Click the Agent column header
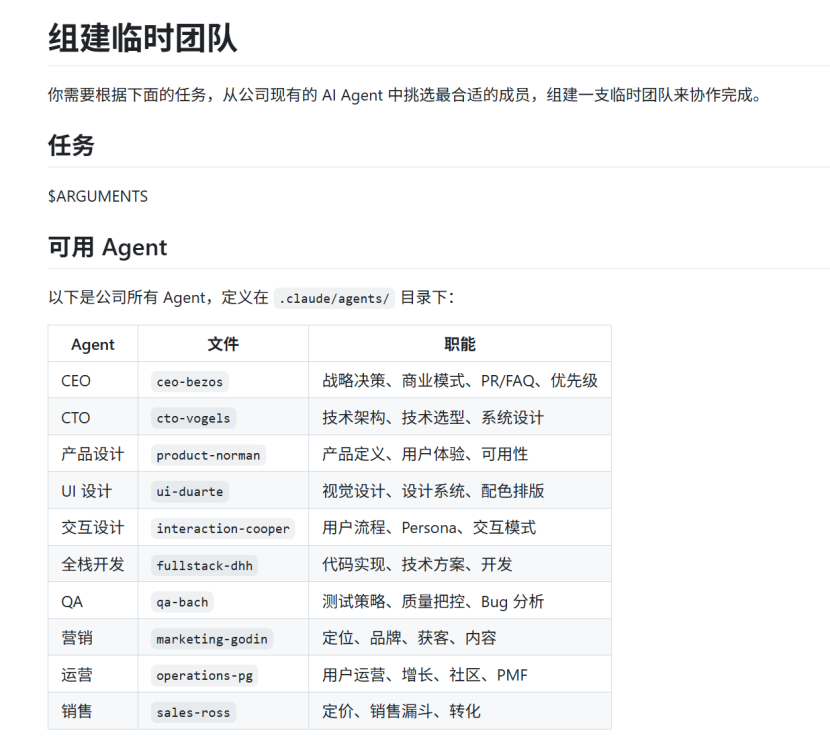The width and height of the screenshot is (830, 751). click(93, 345)
